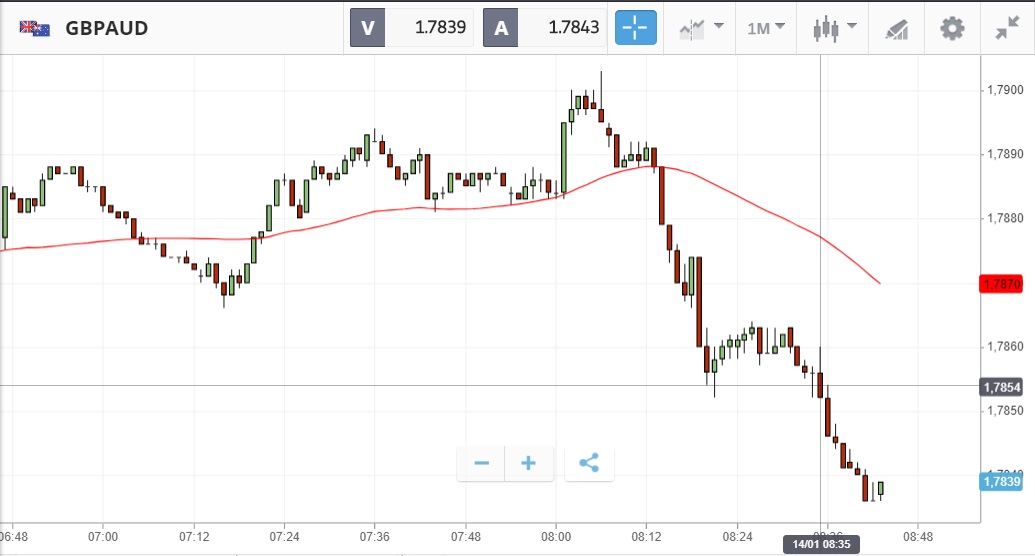
Task: Collapse the chart with shrink arrows
Action: (x=1007, y=28)
